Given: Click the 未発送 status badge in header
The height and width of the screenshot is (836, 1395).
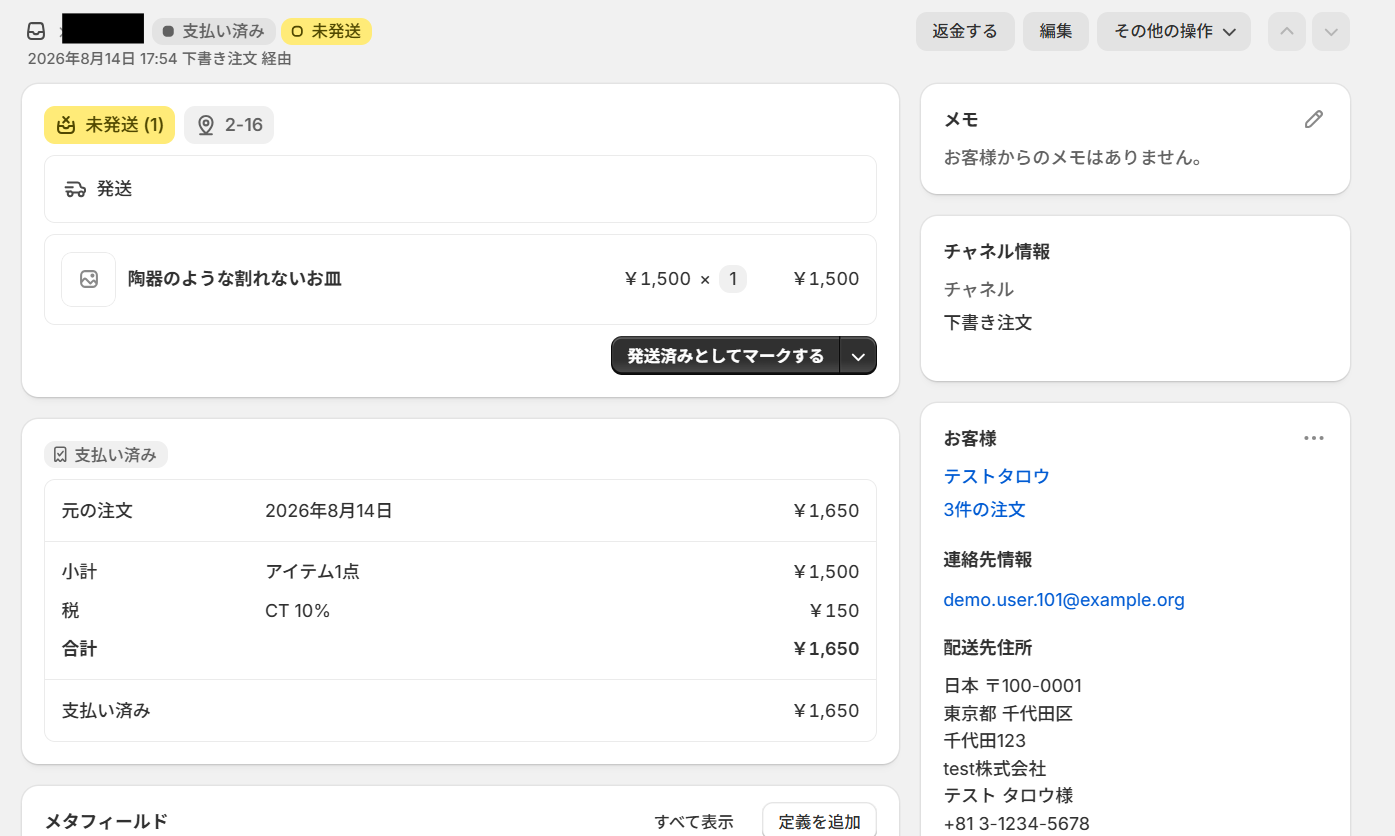Looking at the screenshot, I should [x=326, y=31].
